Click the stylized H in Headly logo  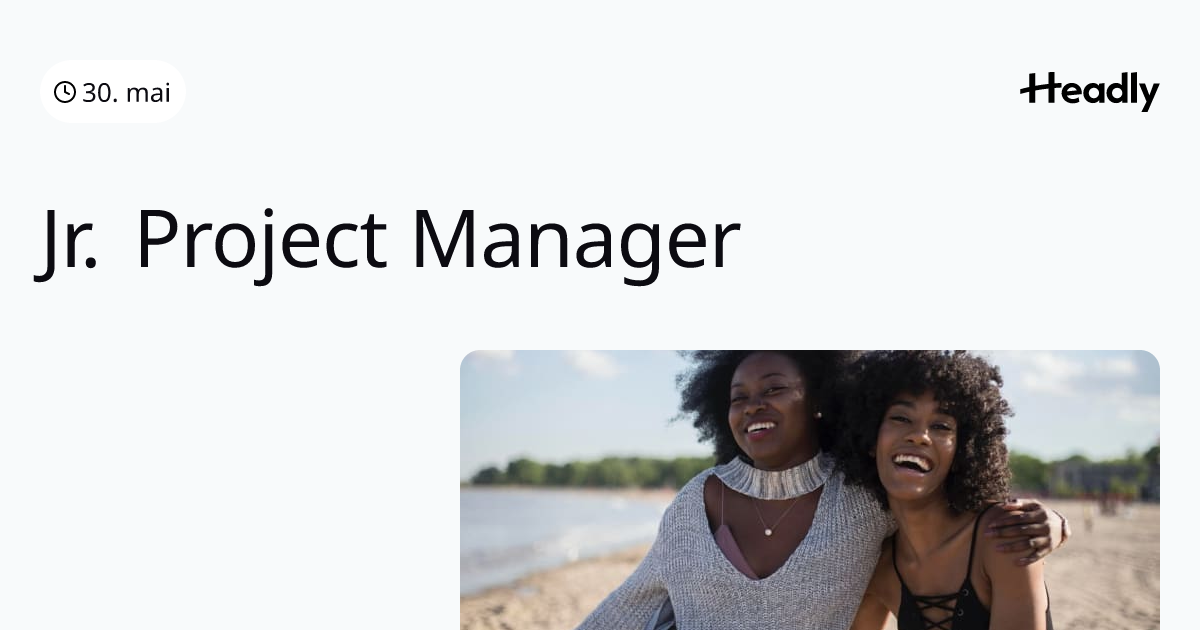click(x=1039, y=89)
